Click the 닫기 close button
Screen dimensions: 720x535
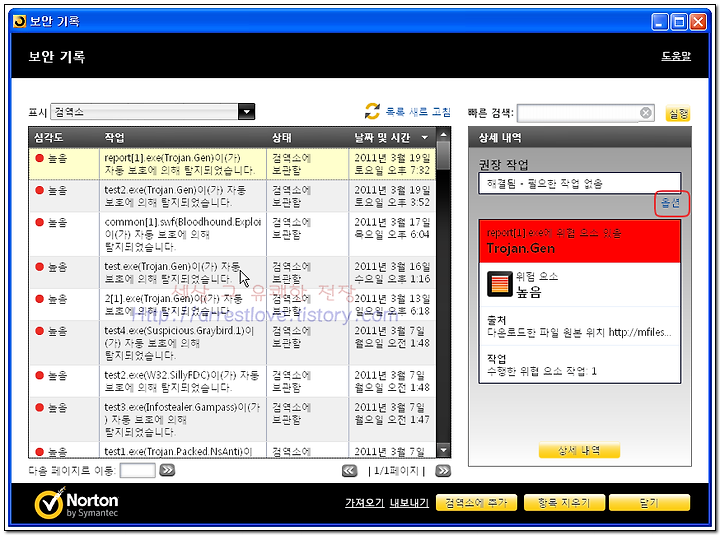coord(649,503)
